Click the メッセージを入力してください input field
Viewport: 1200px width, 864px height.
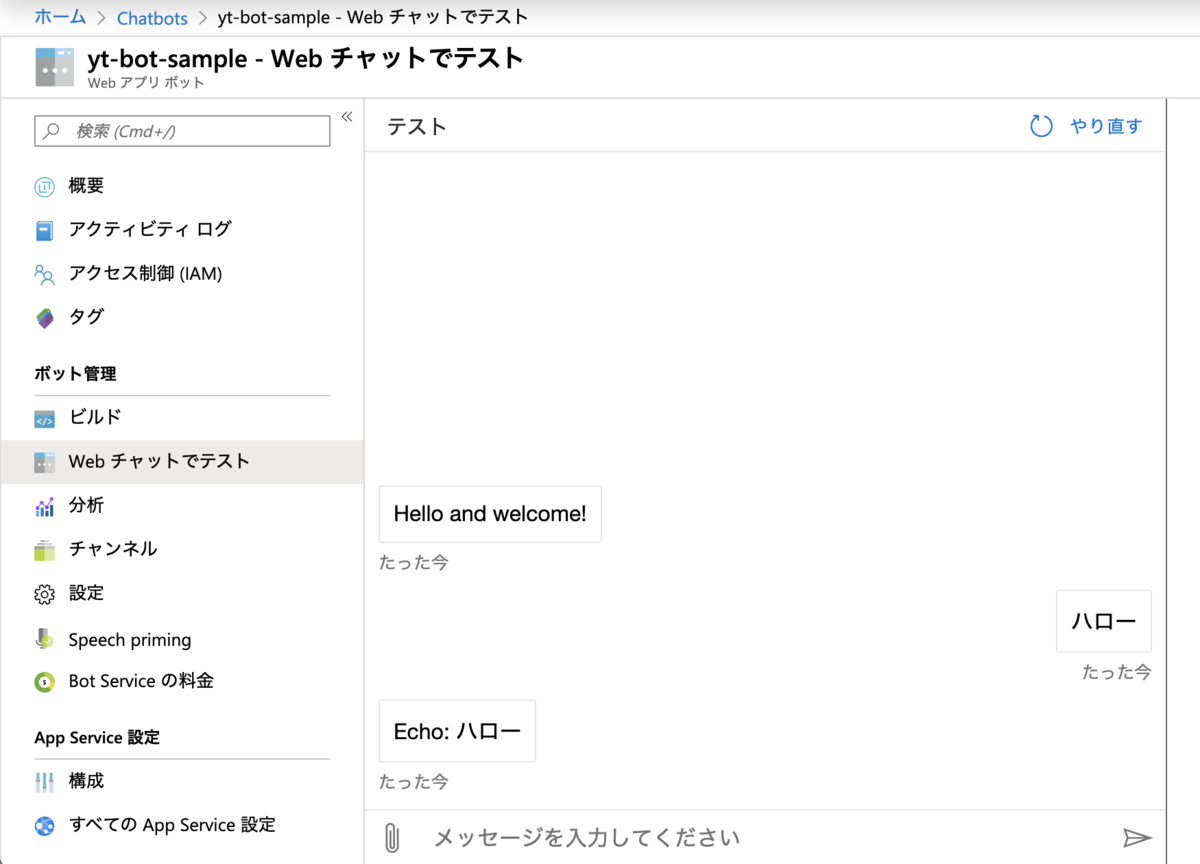[x=585, y=837]
